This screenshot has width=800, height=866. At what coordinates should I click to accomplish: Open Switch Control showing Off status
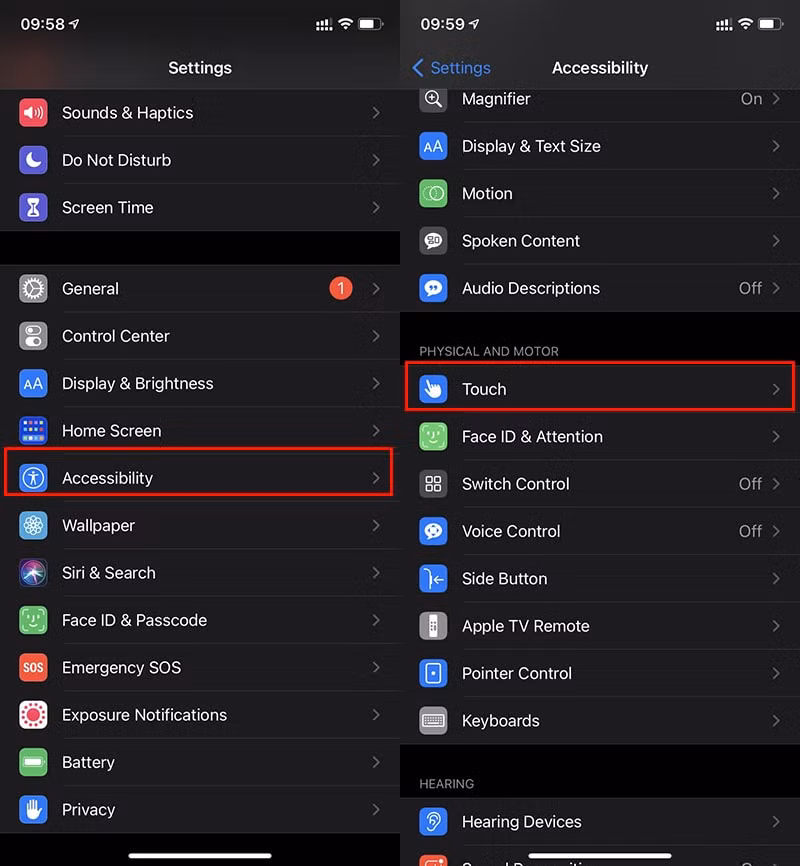coord(600,484)
